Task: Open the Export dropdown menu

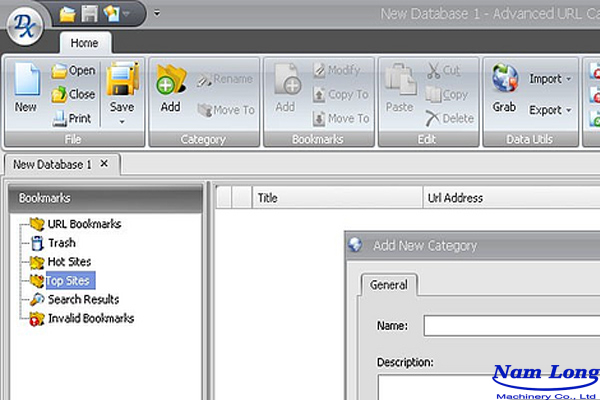Action: tap(550, 110)
